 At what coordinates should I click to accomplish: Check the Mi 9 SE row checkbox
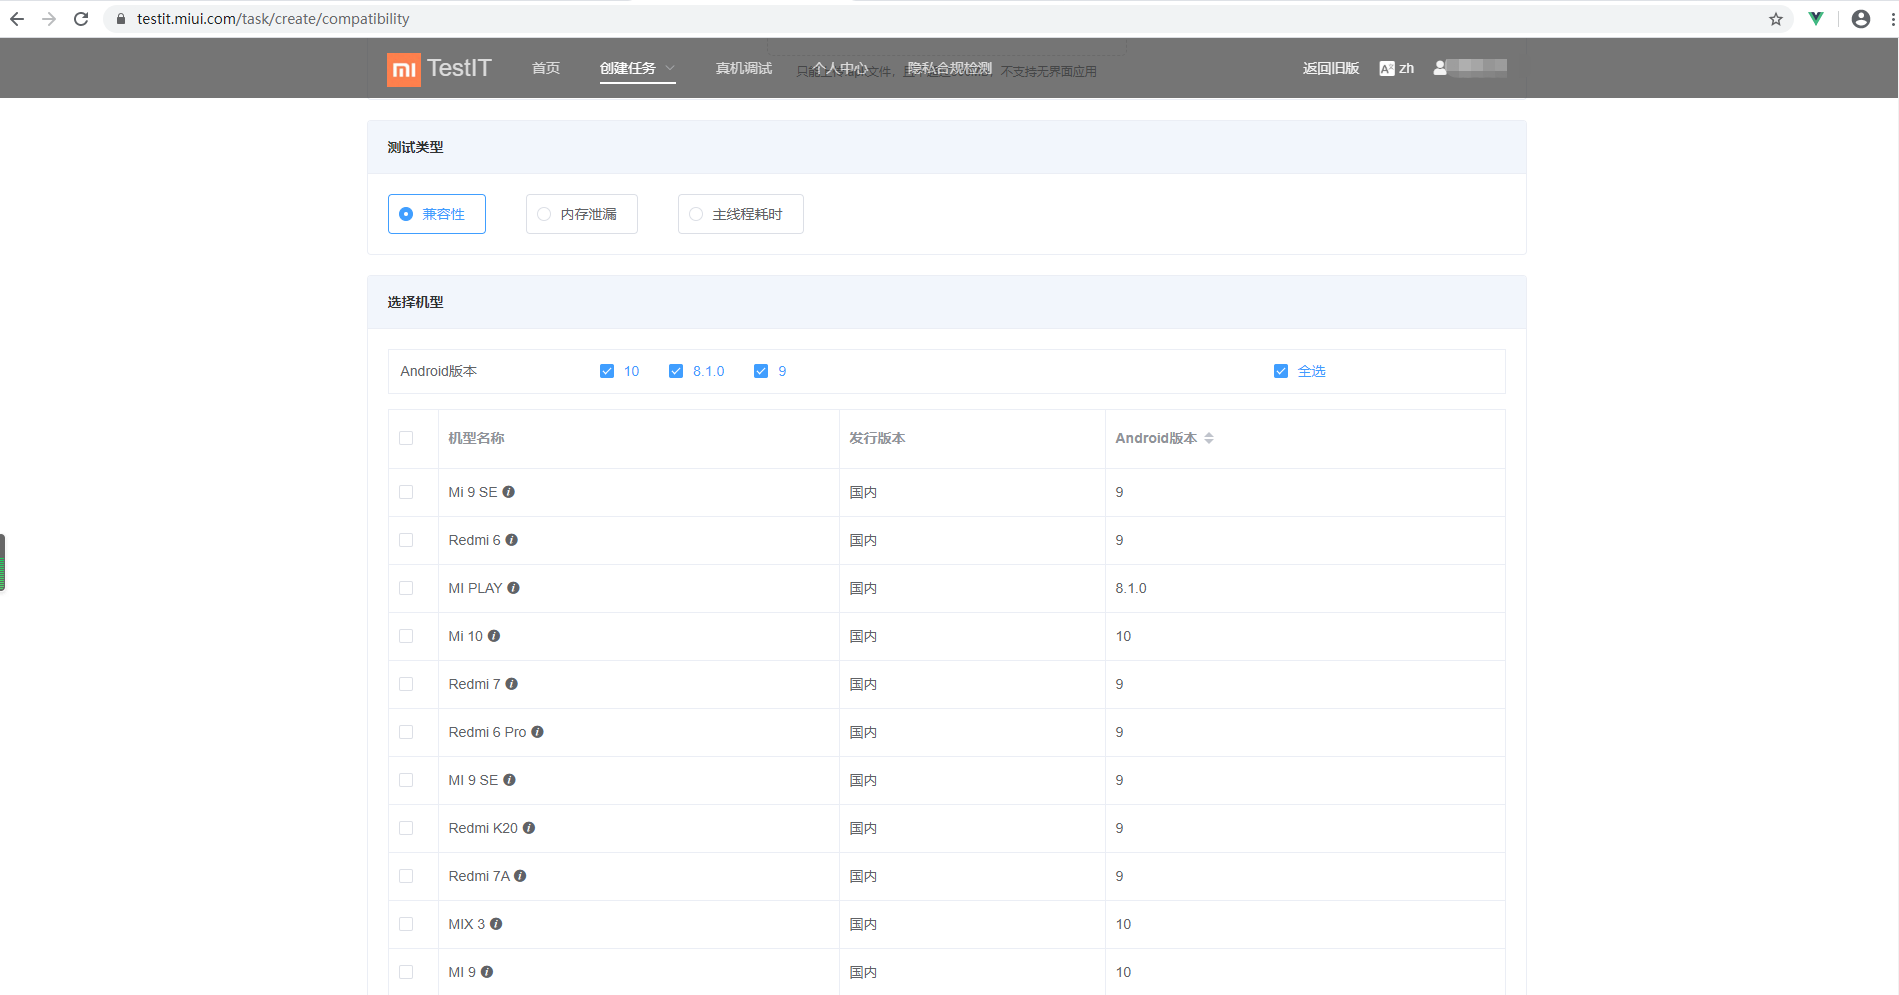coord(406,492)
